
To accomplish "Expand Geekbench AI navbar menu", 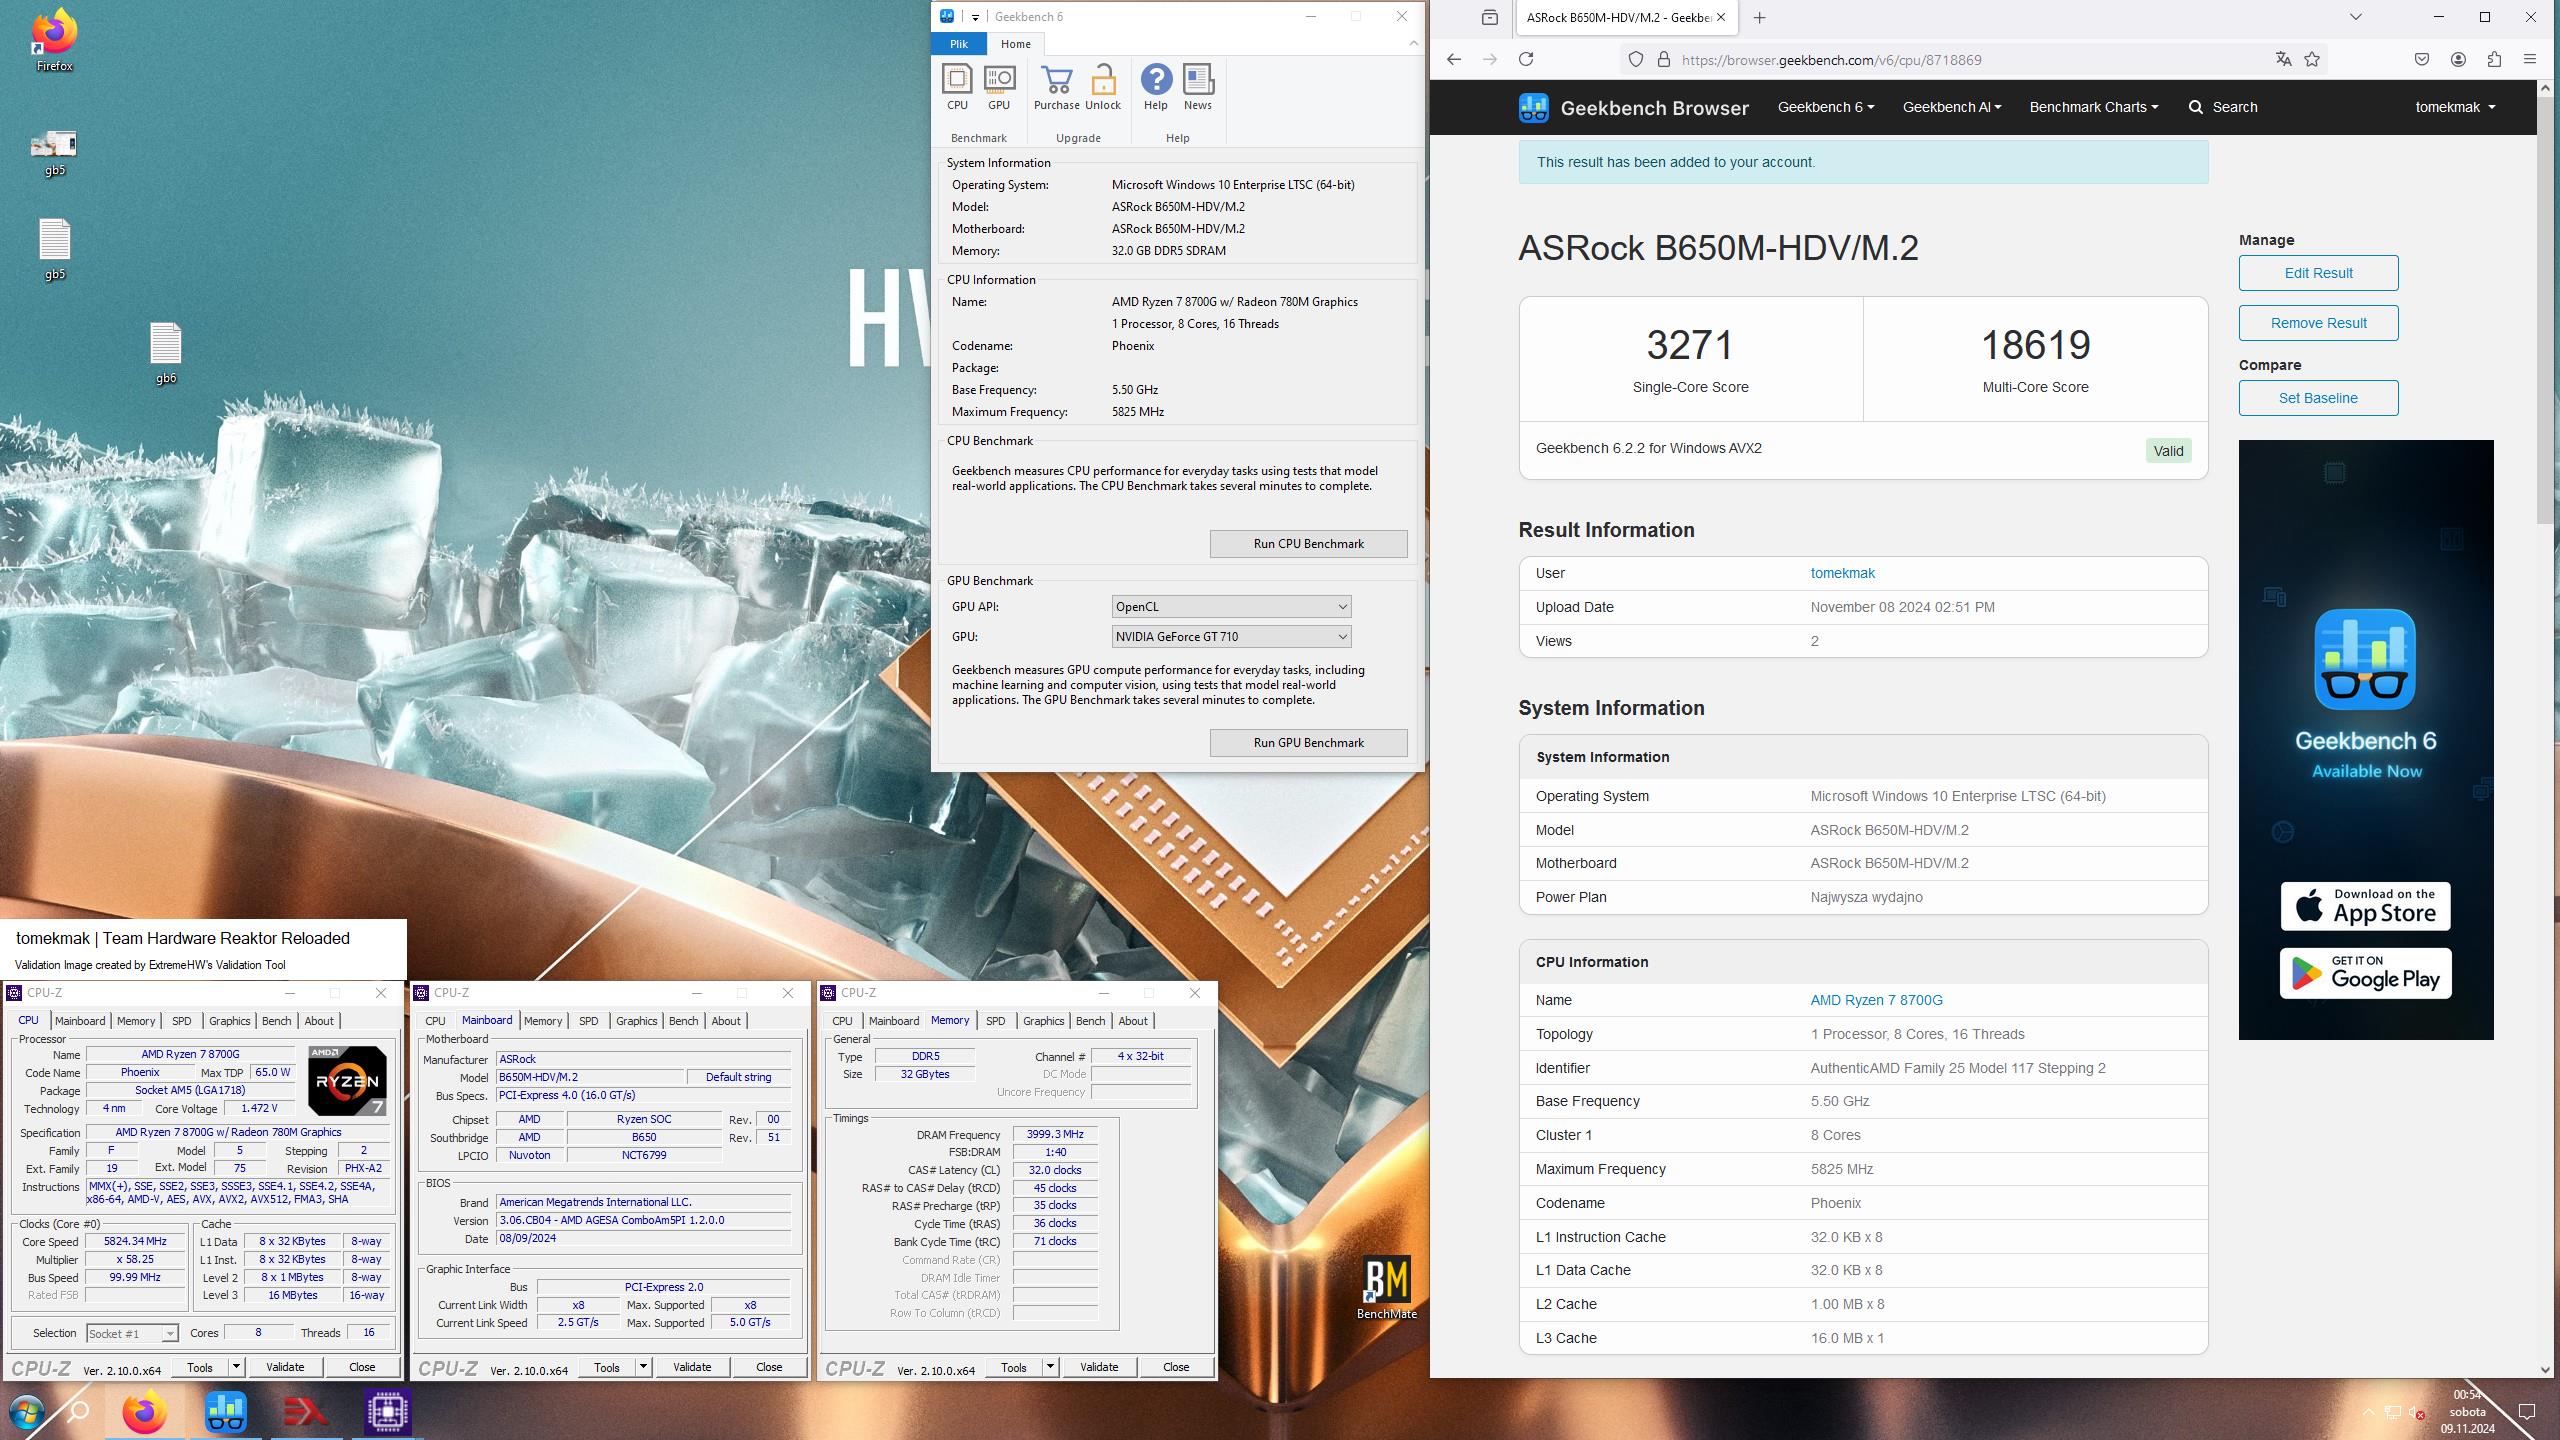I will pyautogui.click(x=1951, y=107).
